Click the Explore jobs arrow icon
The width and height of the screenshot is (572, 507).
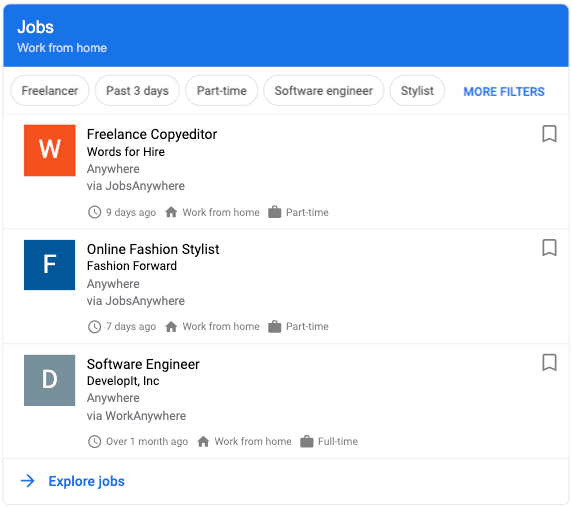[x=28, y=481]
